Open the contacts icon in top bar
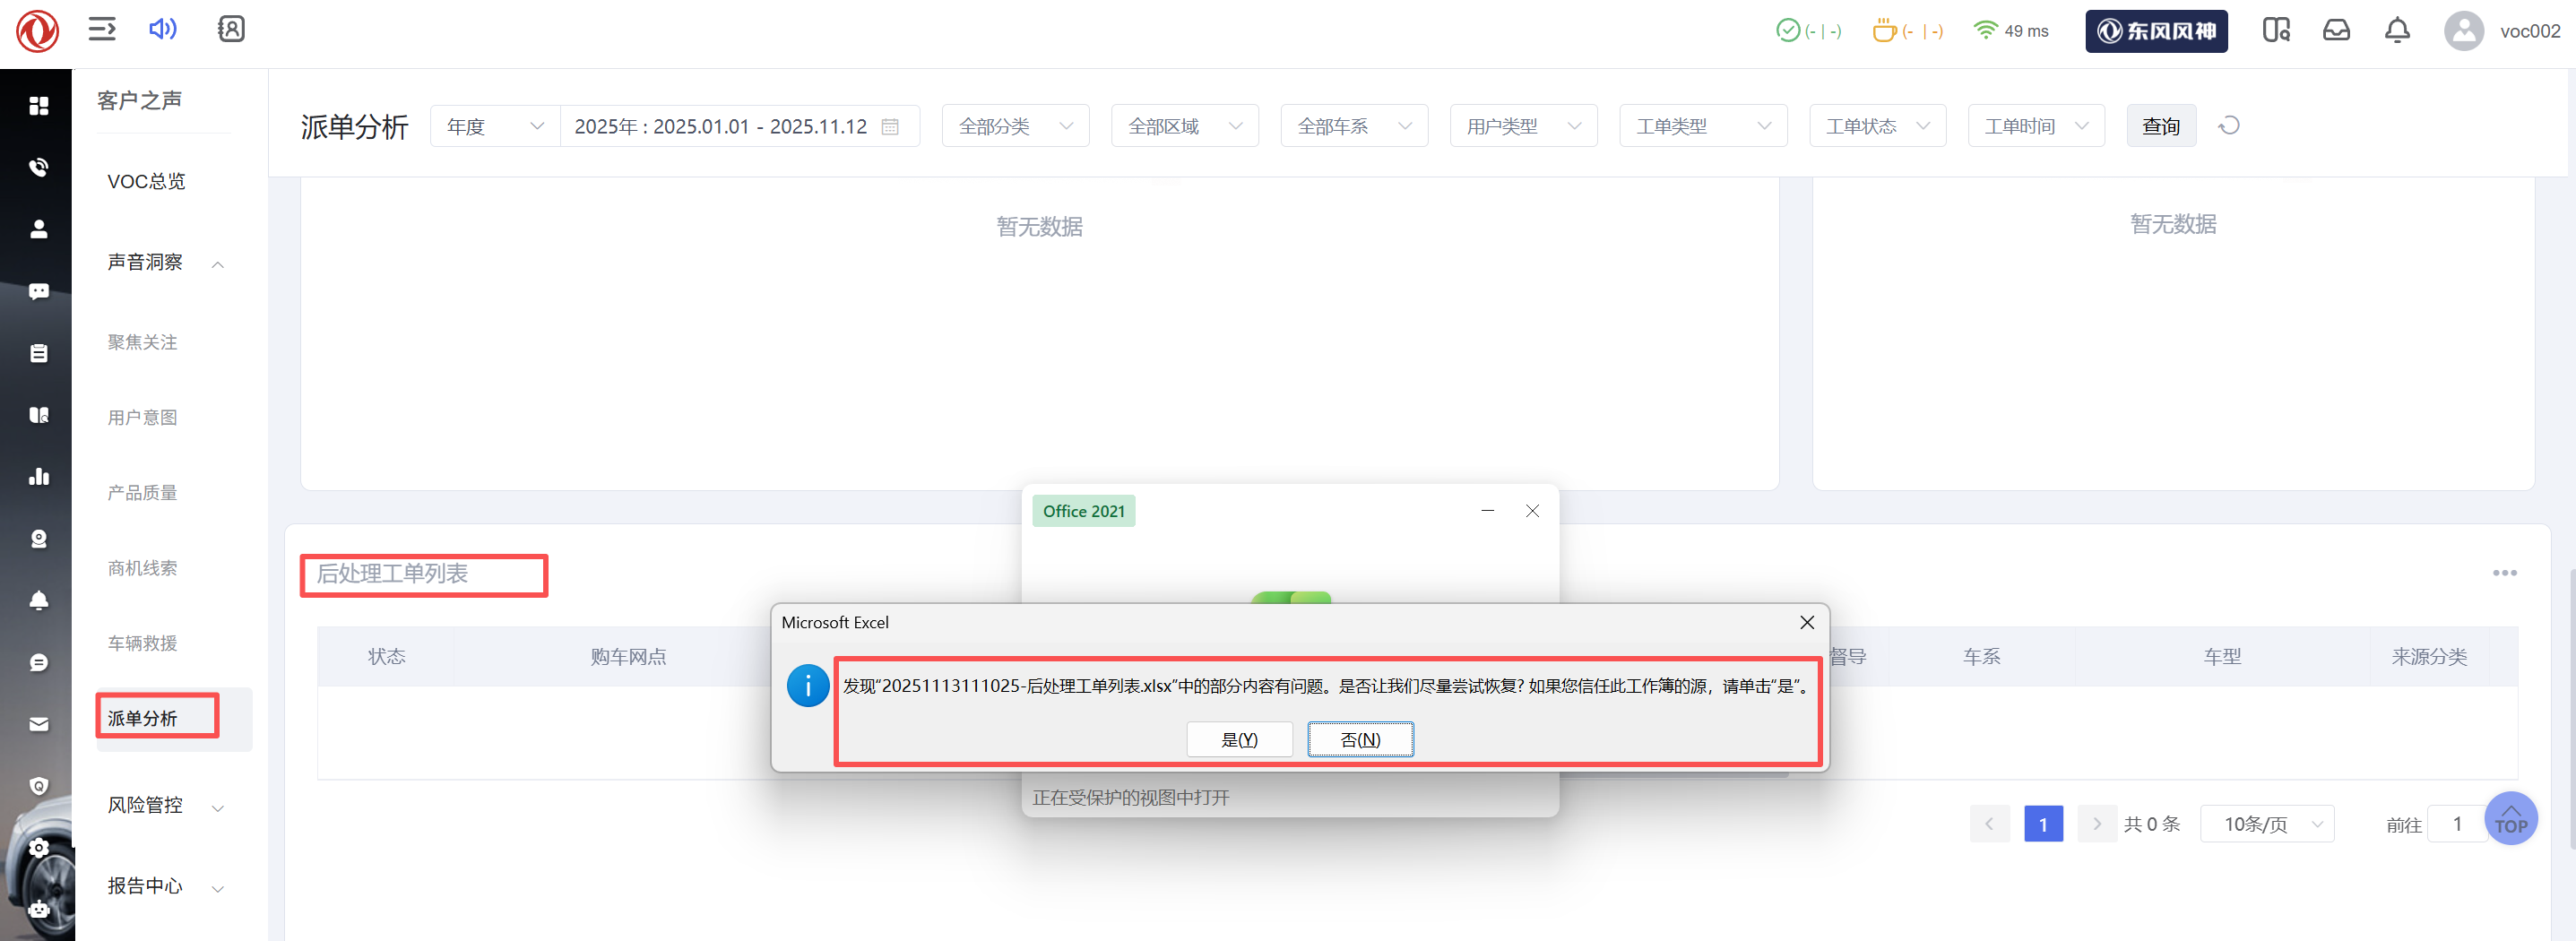This screenshot has width=2576, height=941. point(231,29)
